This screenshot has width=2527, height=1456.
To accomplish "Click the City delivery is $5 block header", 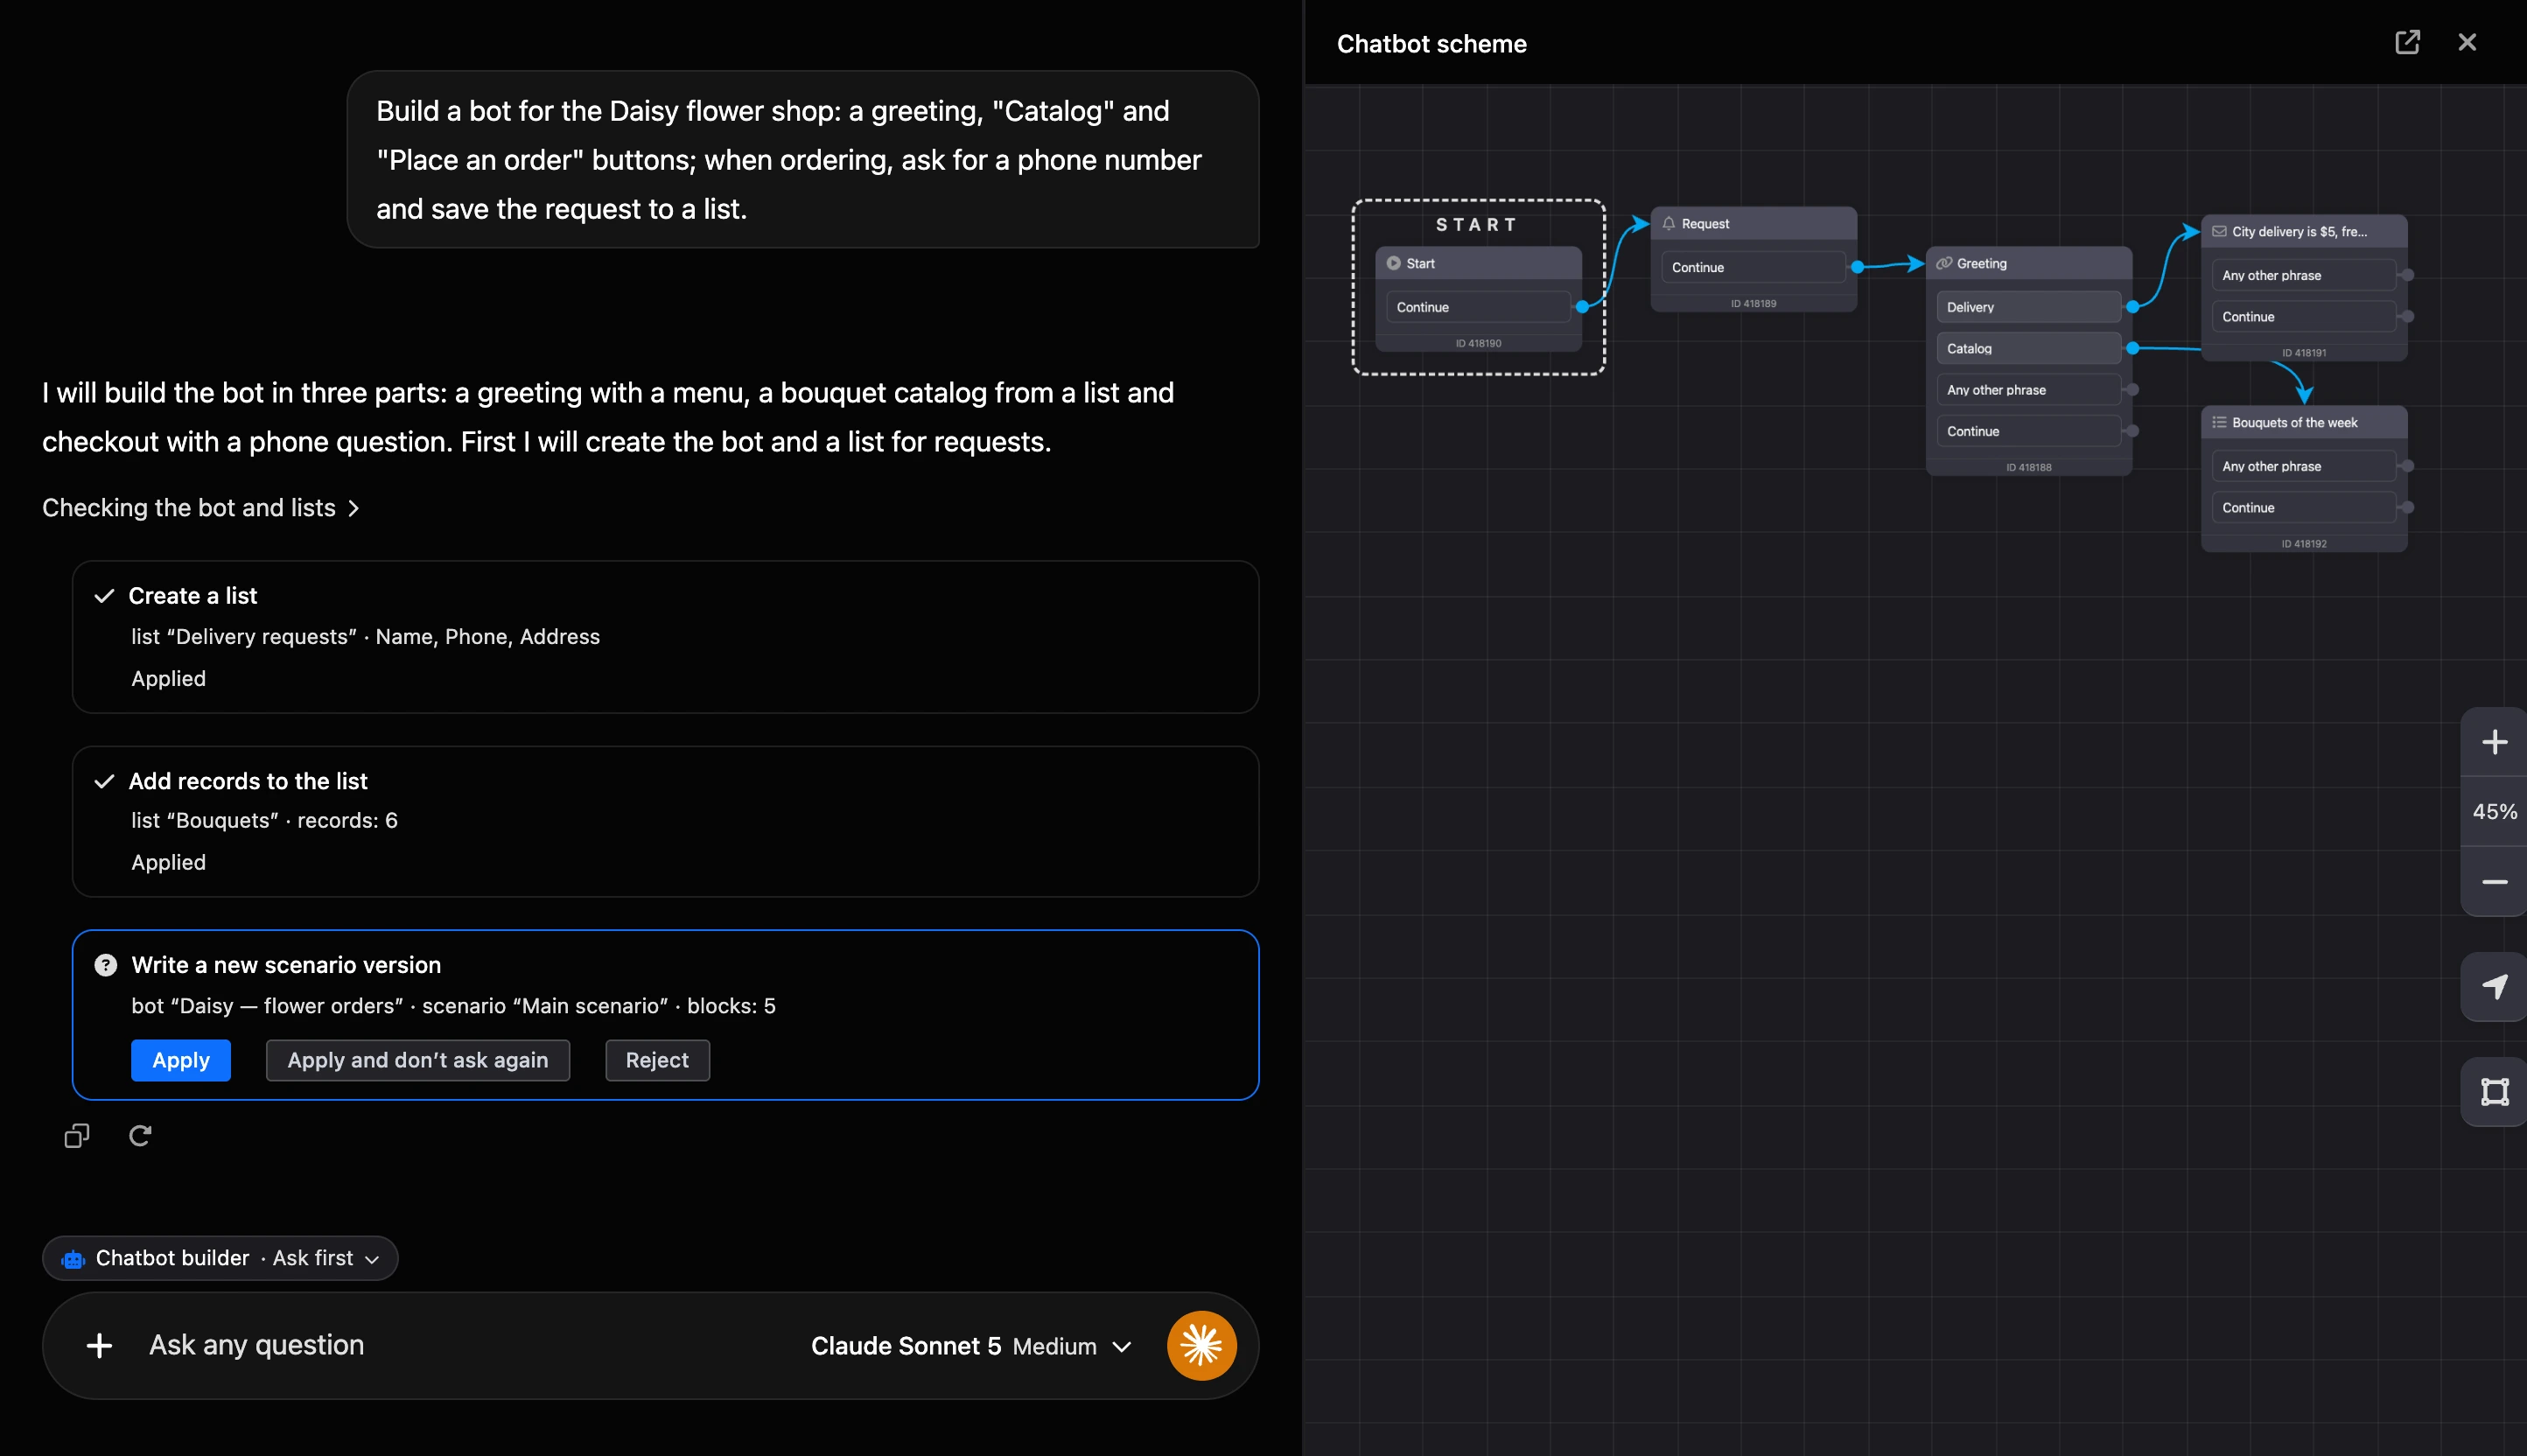I will (x=2304, y=231).
